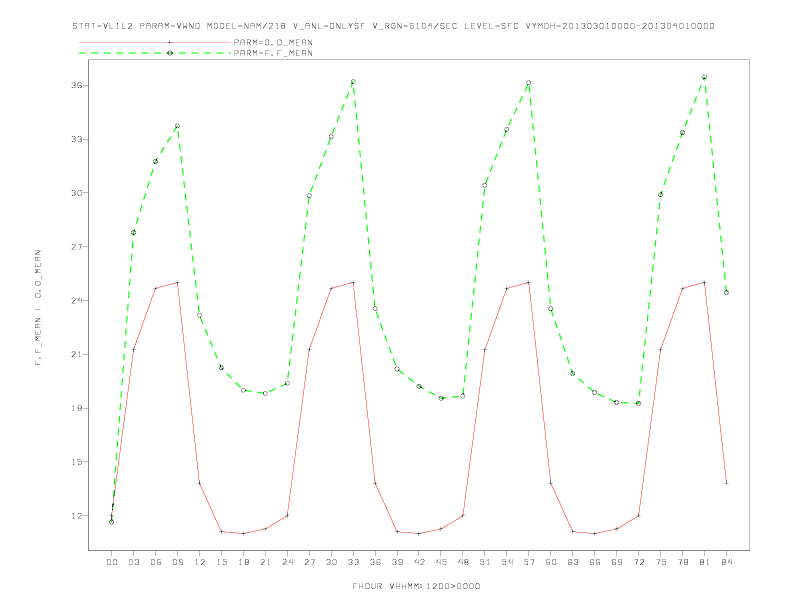The width and height of the screenshot is (792, 612).
Task: Click the x-axis tick label 84
Action: [726, 562]
